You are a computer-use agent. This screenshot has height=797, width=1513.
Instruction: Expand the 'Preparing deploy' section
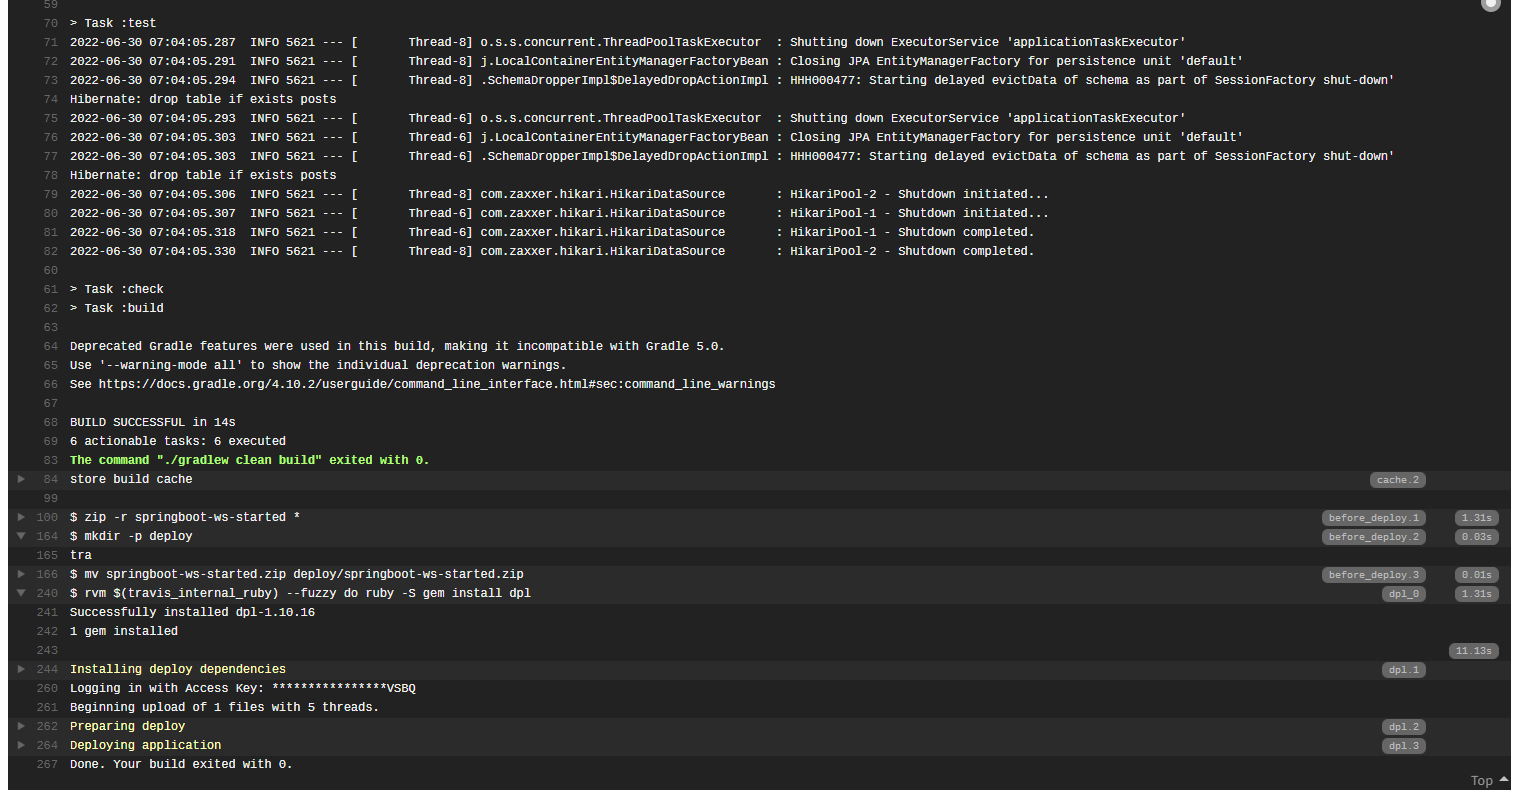pyautogui.click(x=21, y=726)
